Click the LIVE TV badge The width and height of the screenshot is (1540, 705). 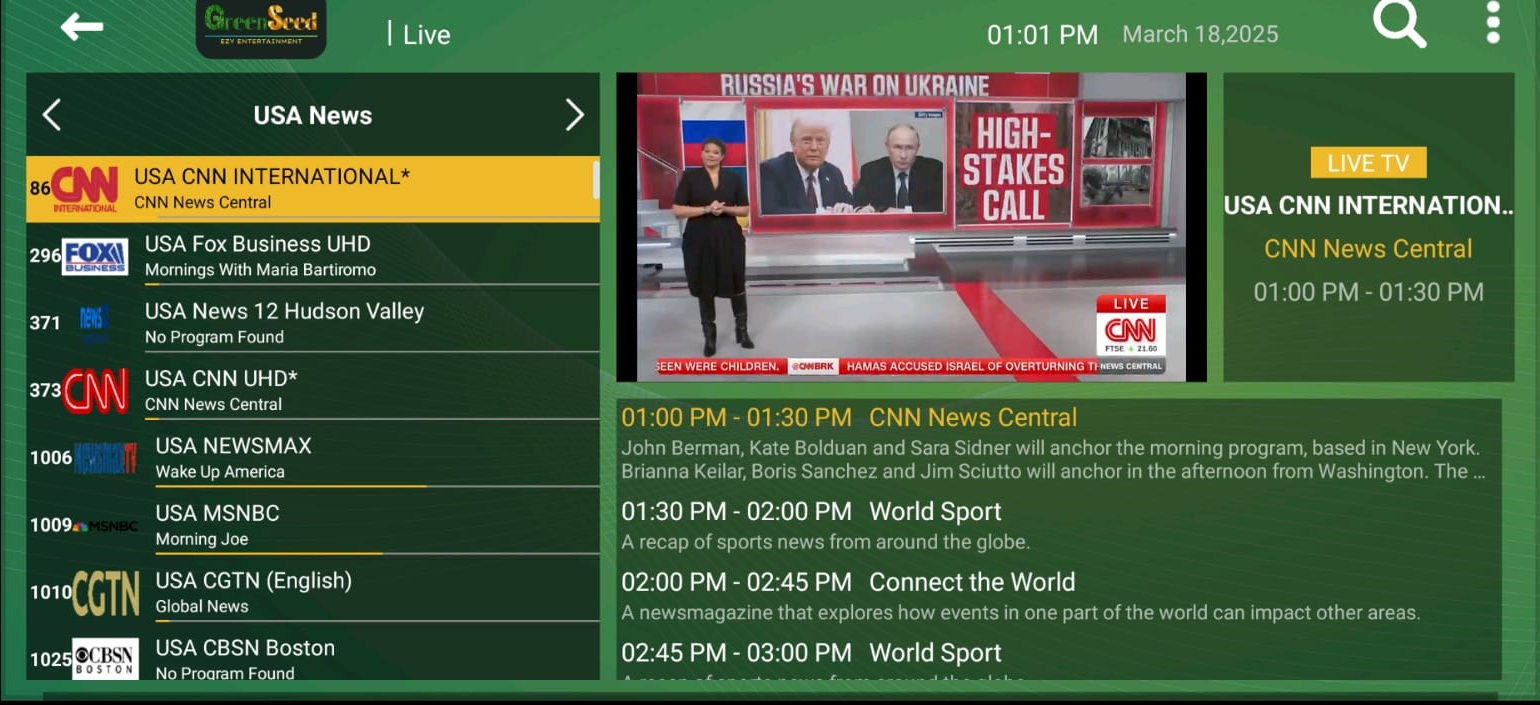[x=1368, y=163]
